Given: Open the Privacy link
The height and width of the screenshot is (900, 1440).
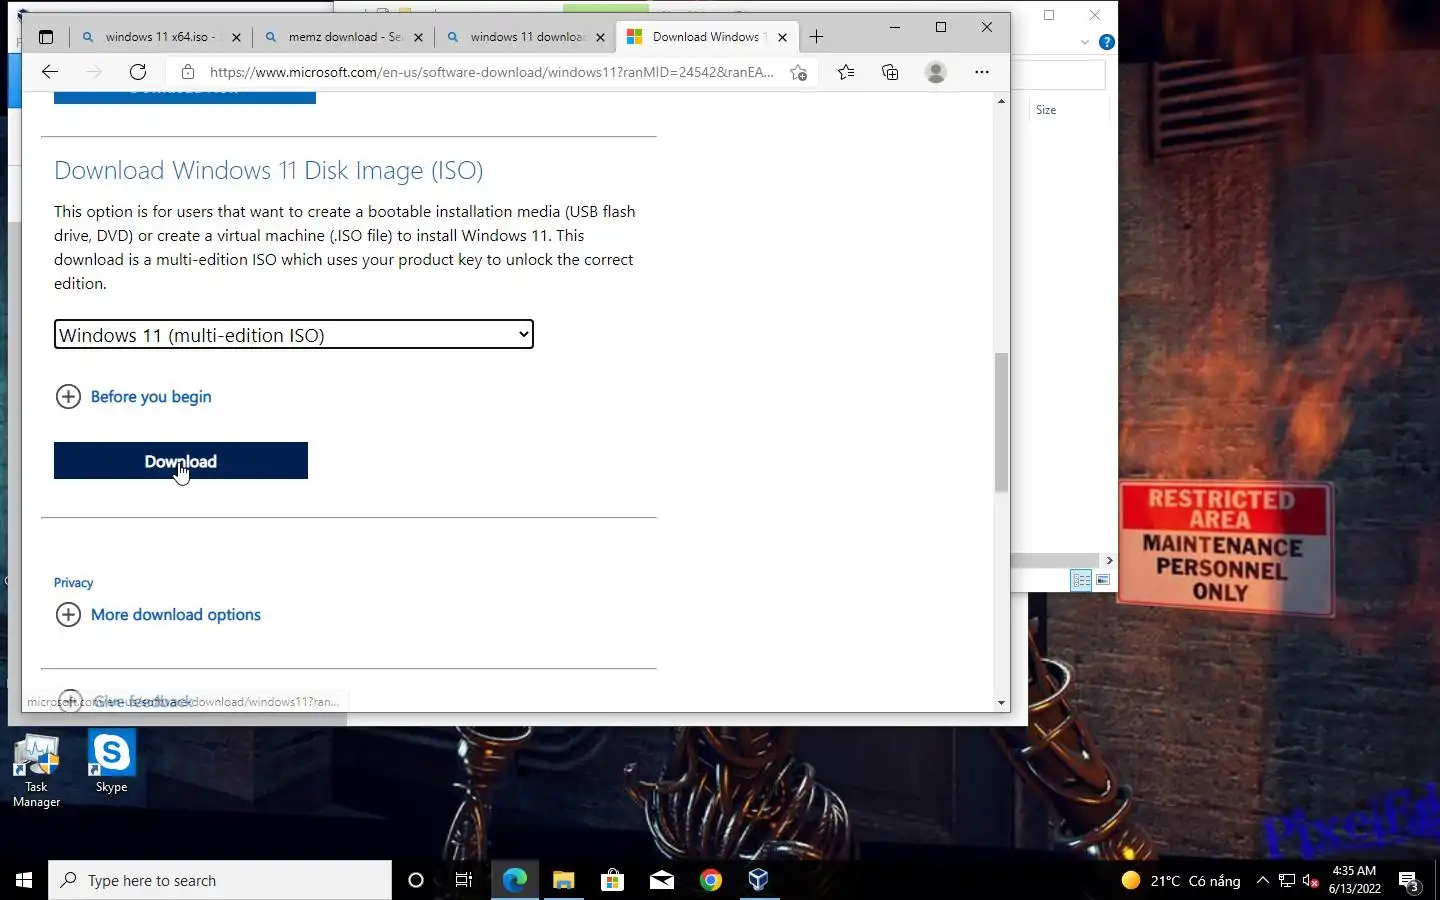Looking at the screenshot, I should (x=73, y=583).
